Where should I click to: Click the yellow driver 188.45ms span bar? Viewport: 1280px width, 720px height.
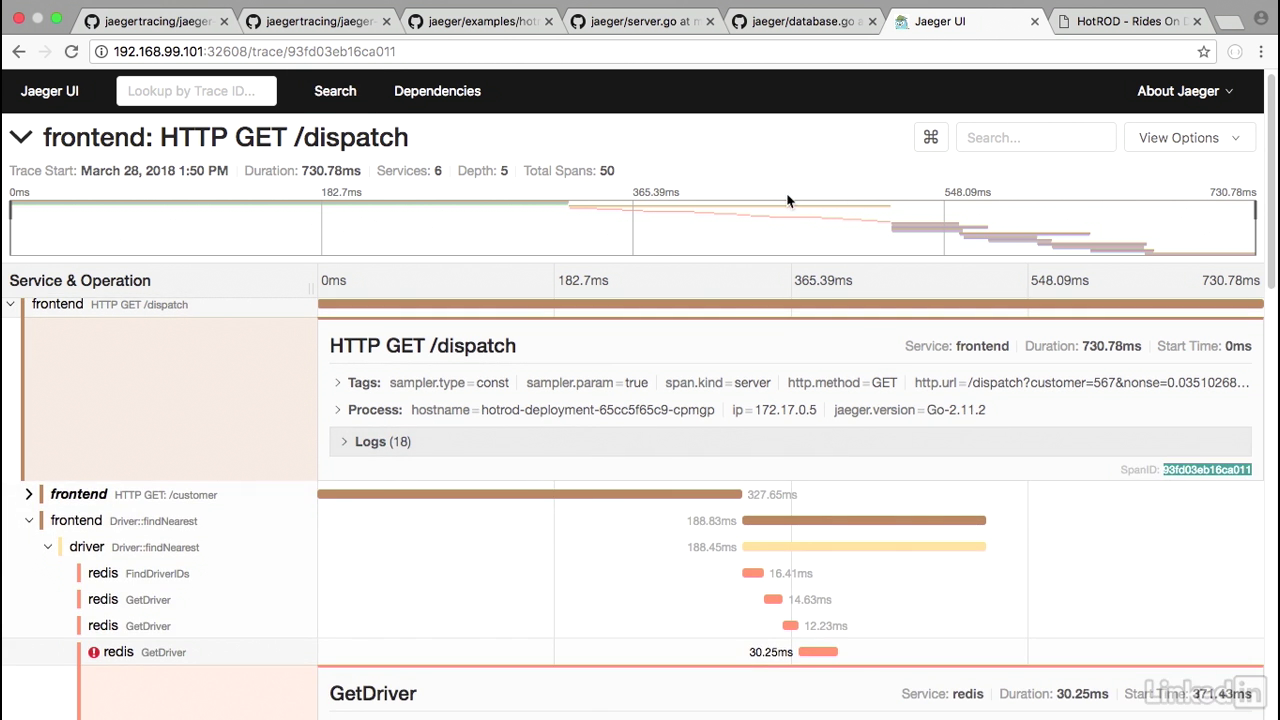[x=864, y=547]
